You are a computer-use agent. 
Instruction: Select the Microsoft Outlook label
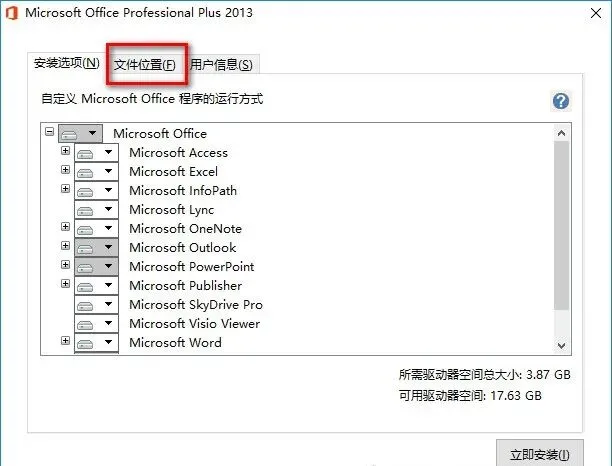tap(183, 247)
